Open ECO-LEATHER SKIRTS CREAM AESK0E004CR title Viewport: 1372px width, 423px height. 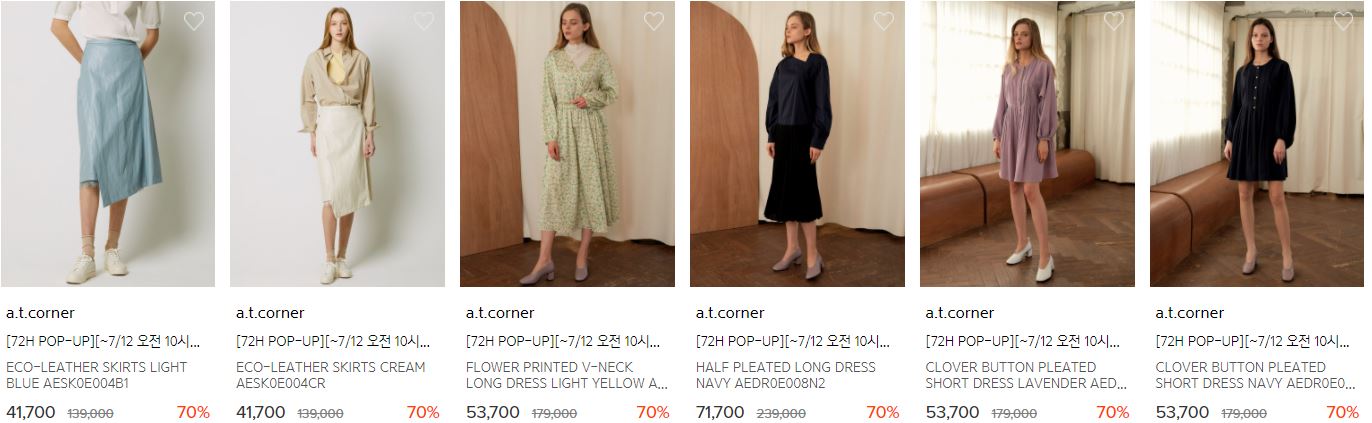[330, 375]
